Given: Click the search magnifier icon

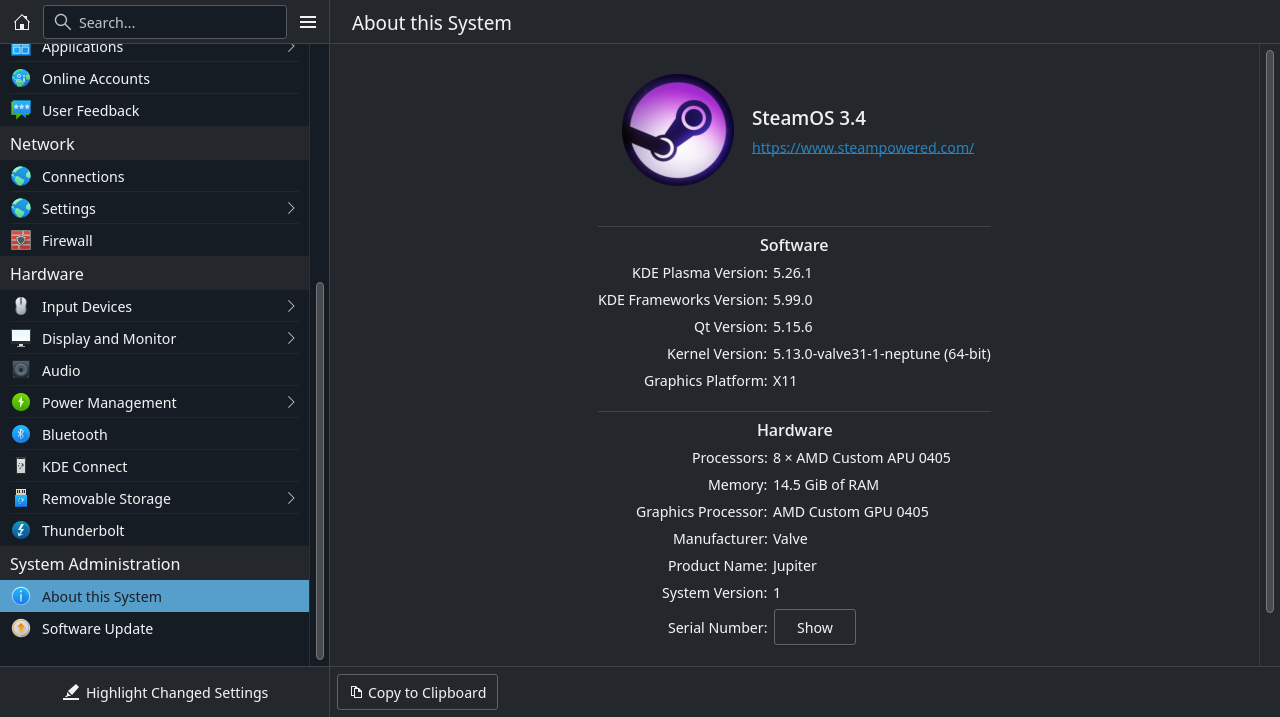Looking at the screenshot, I should (x=62, y=22).
